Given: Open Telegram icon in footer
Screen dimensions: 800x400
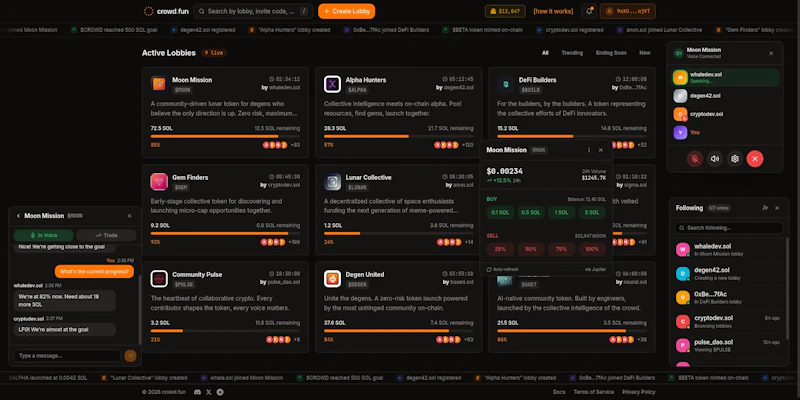Looking at the screenshot, I should tap(220, 392).
